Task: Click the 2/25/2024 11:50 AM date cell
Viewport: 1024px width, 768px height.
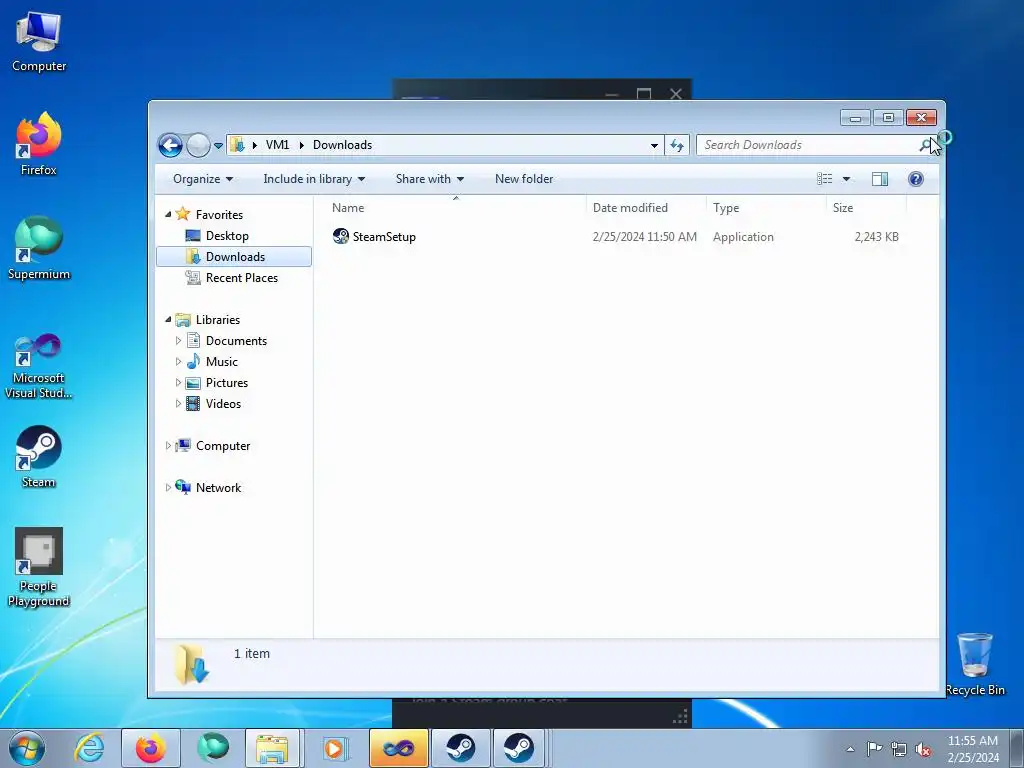Action: point(645,237)
